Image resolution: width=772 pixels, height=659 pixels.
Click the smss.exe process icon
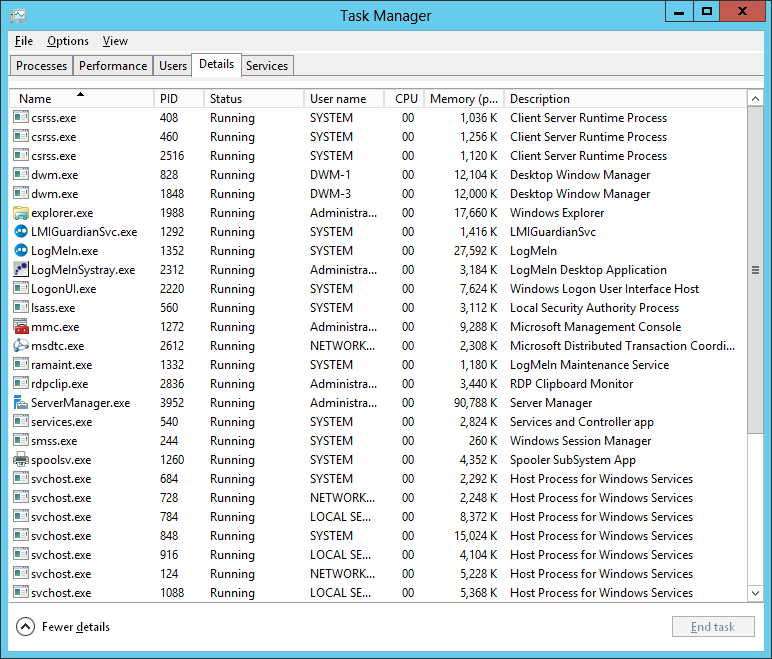click(21, 441)
